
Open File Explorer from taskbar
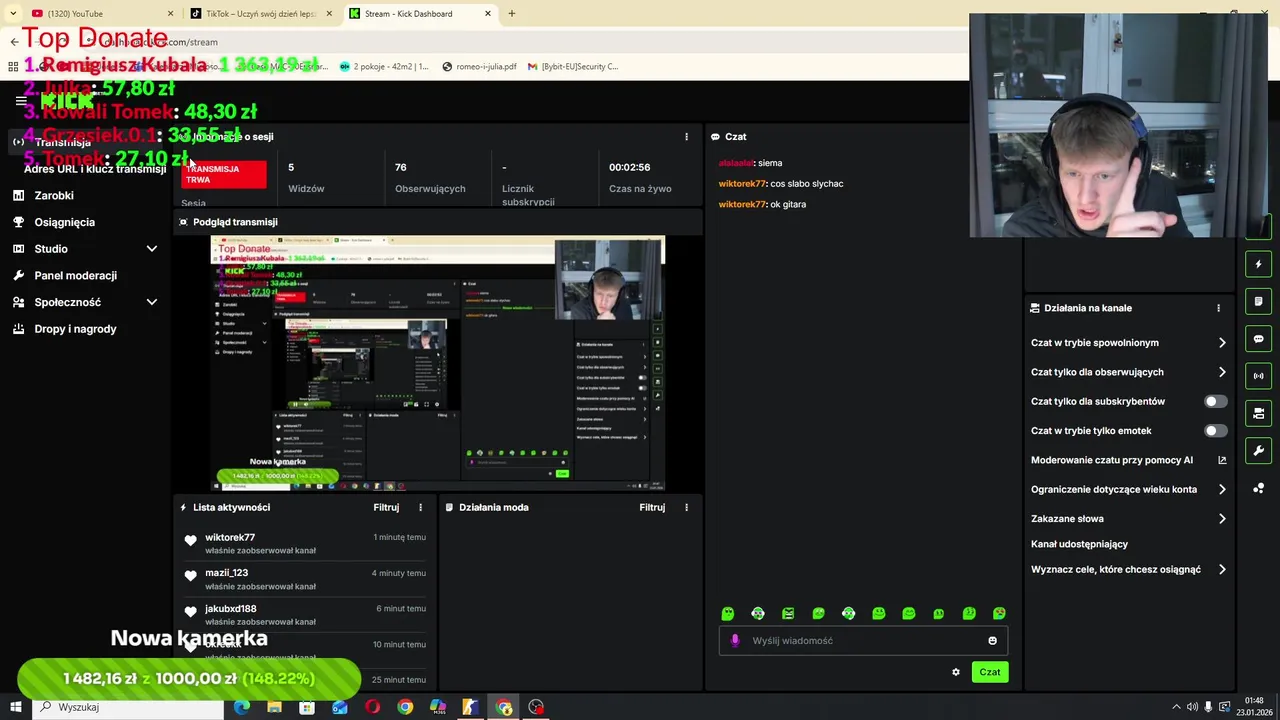274,707
